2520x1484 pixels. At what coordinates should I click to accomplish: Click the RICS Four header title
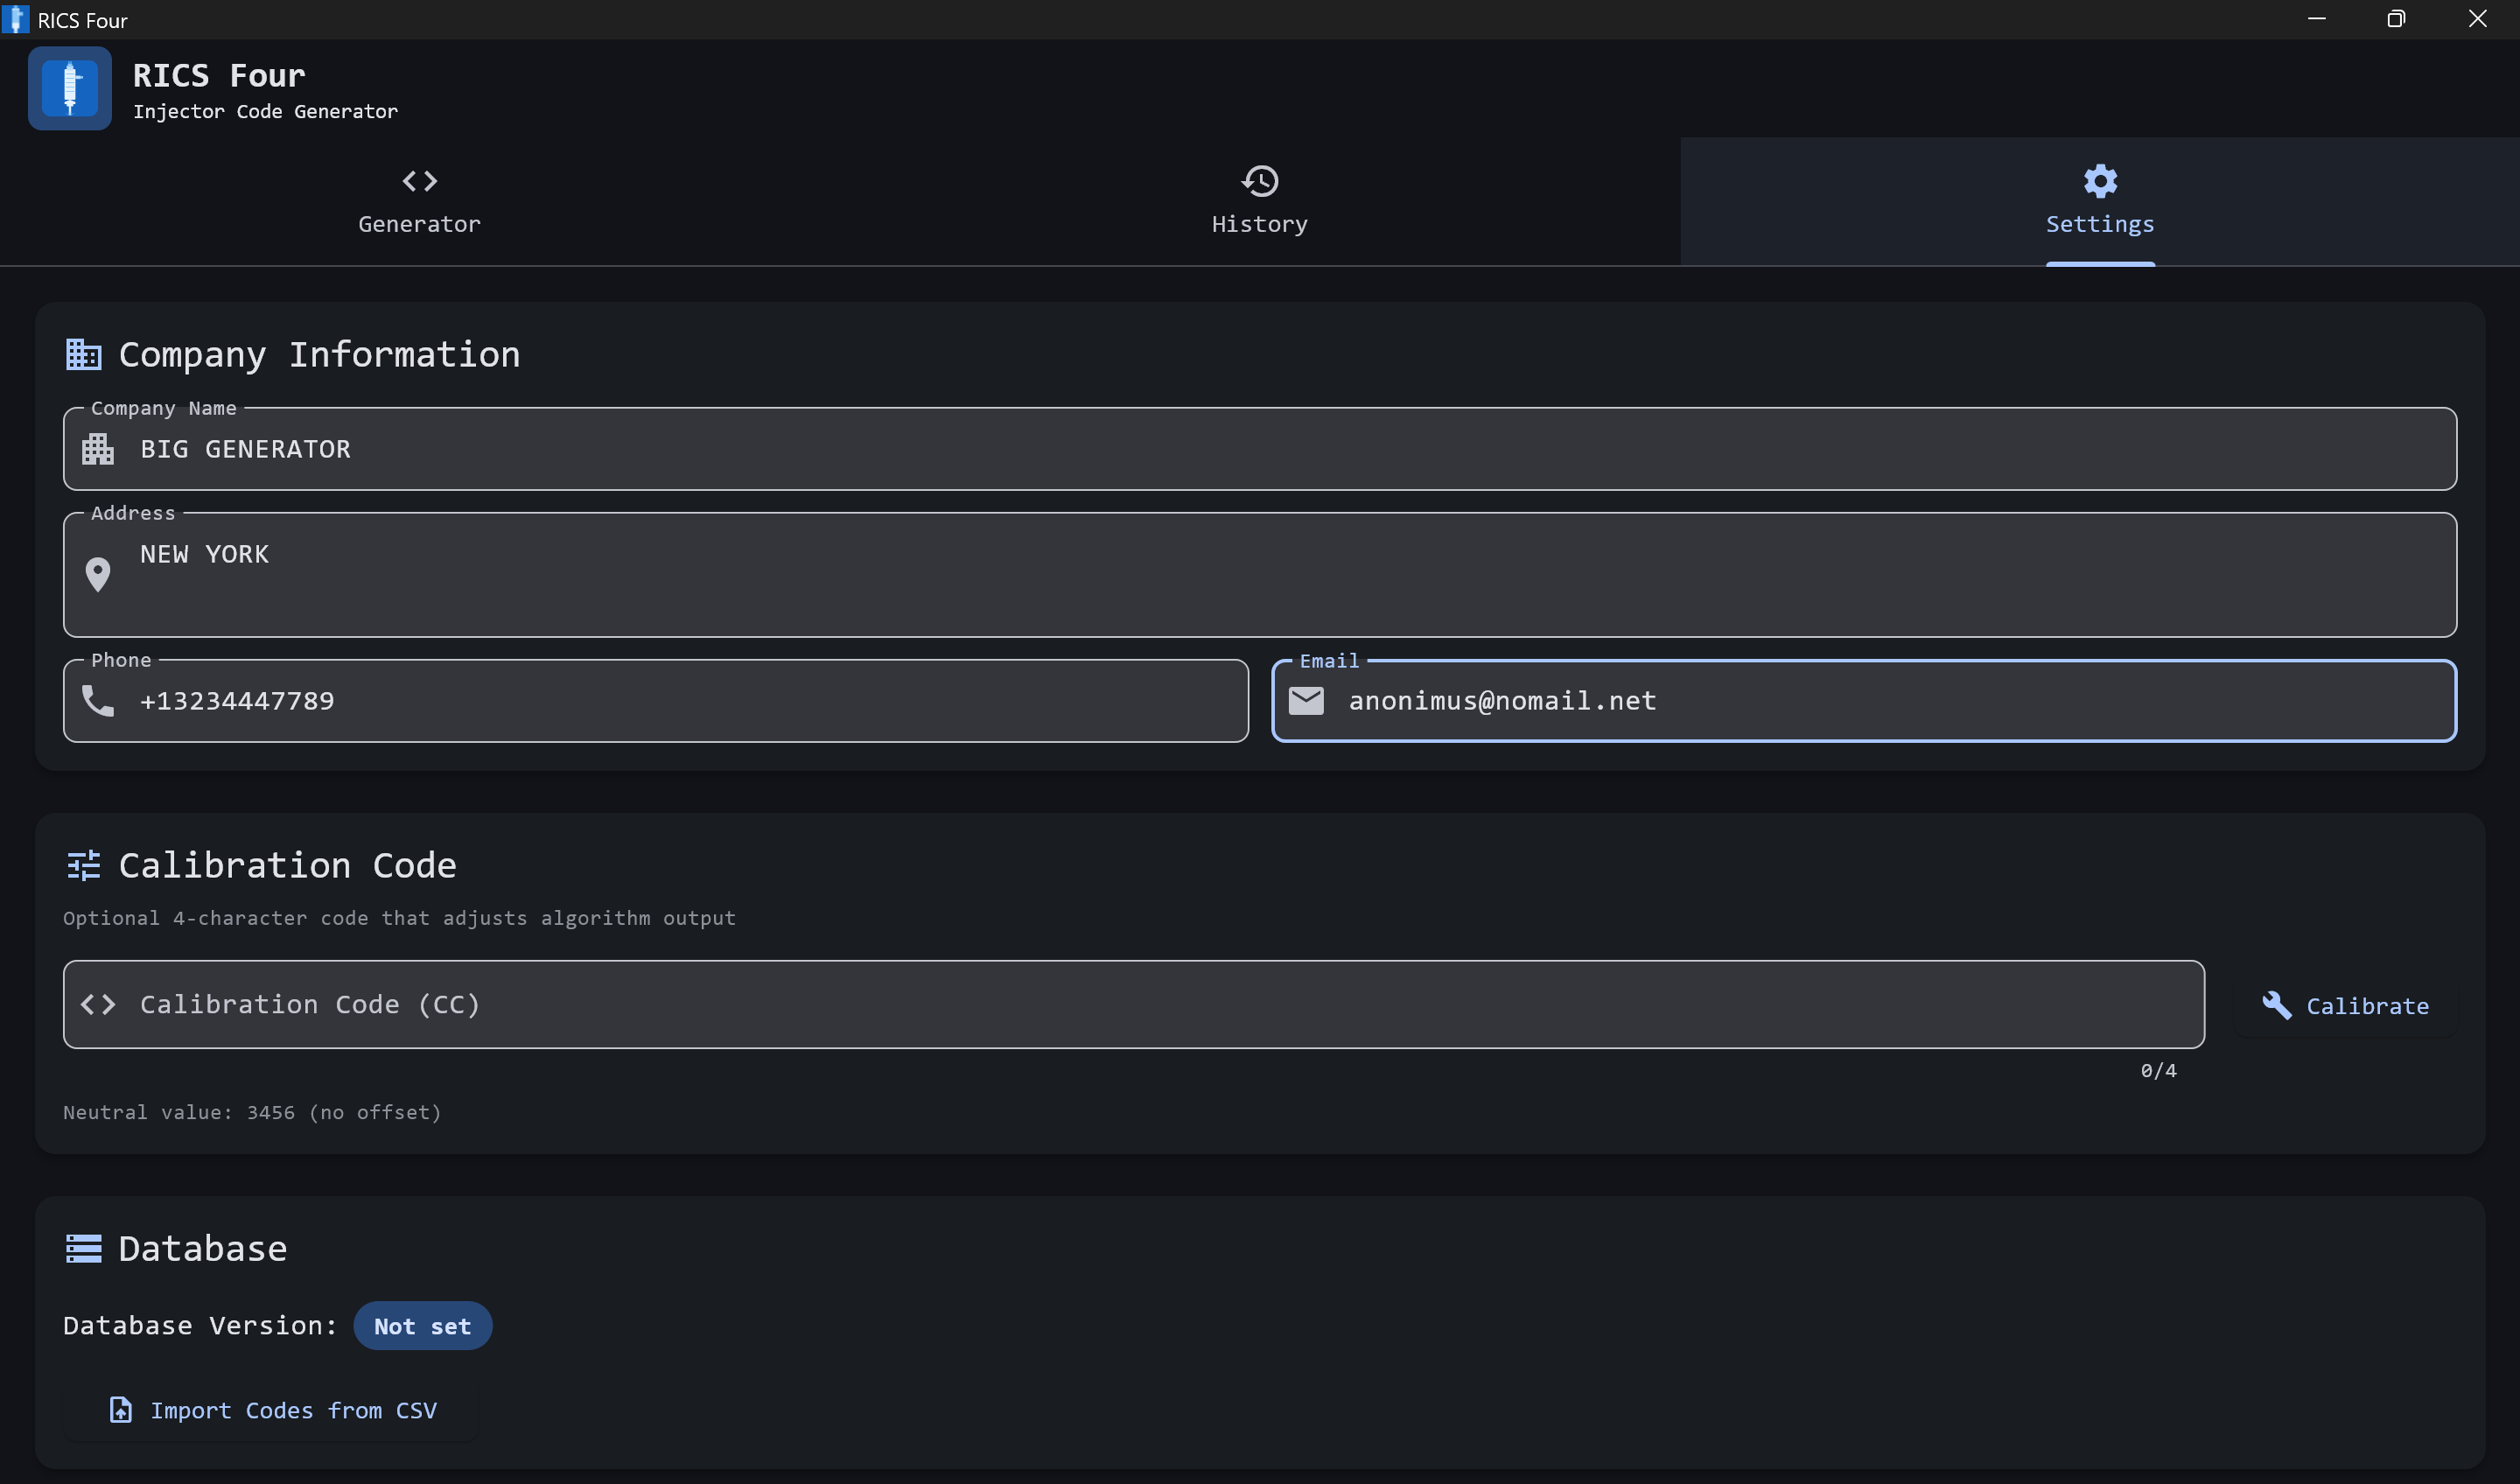[x=219, y=76]
